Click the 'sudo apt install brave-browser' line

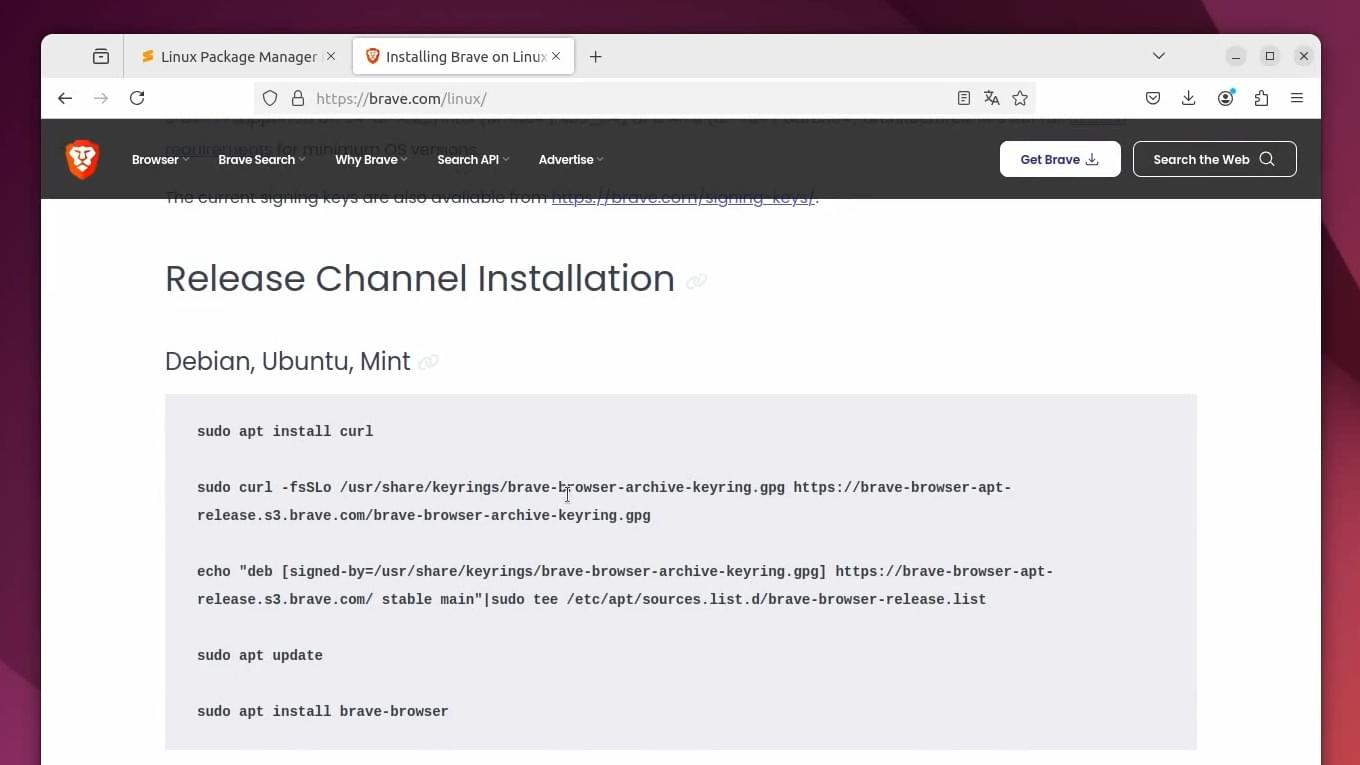tap(323, 712)
